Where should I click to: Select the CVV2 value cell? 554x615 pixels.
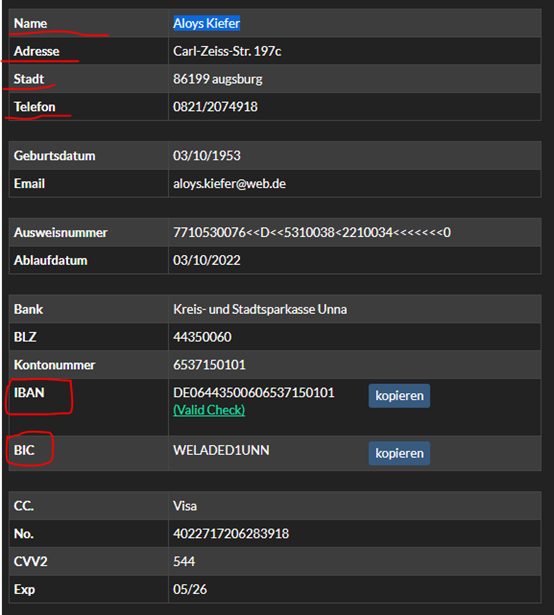click(x=355, y=561)
